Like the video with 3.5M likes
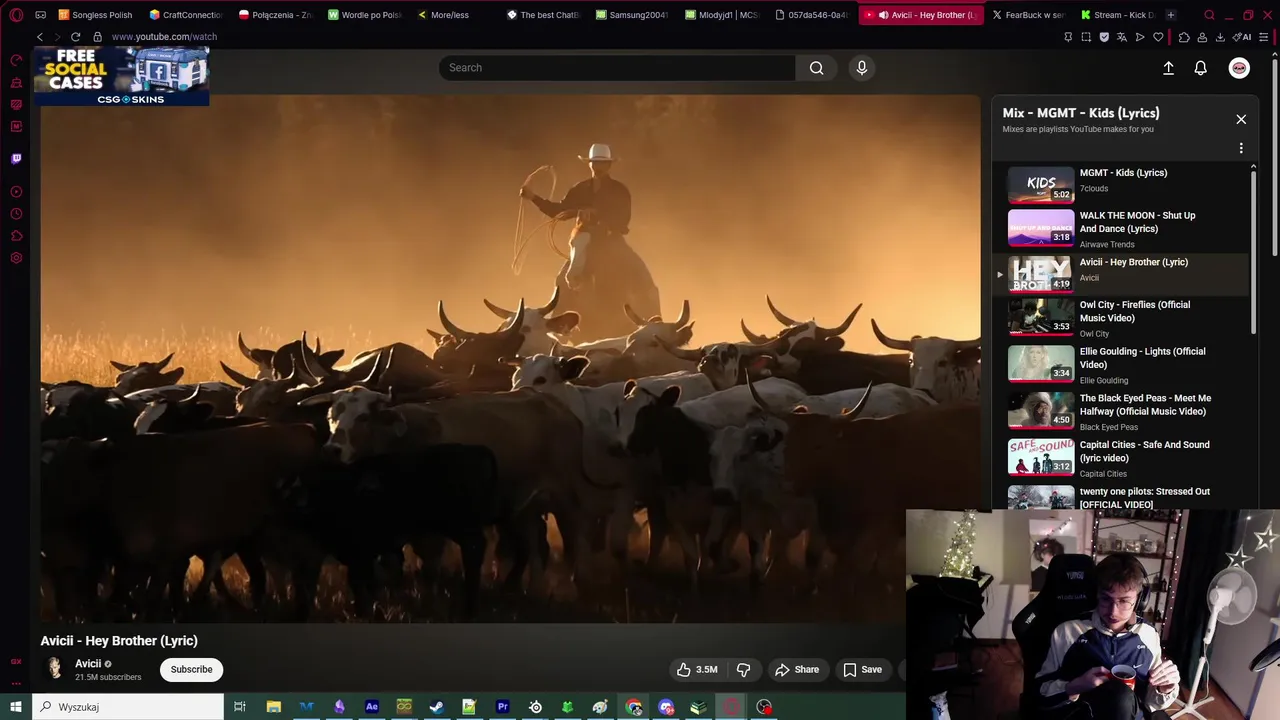Image resolution: width=1280 pixels, height=720 pixels. [x=697, y=670]
